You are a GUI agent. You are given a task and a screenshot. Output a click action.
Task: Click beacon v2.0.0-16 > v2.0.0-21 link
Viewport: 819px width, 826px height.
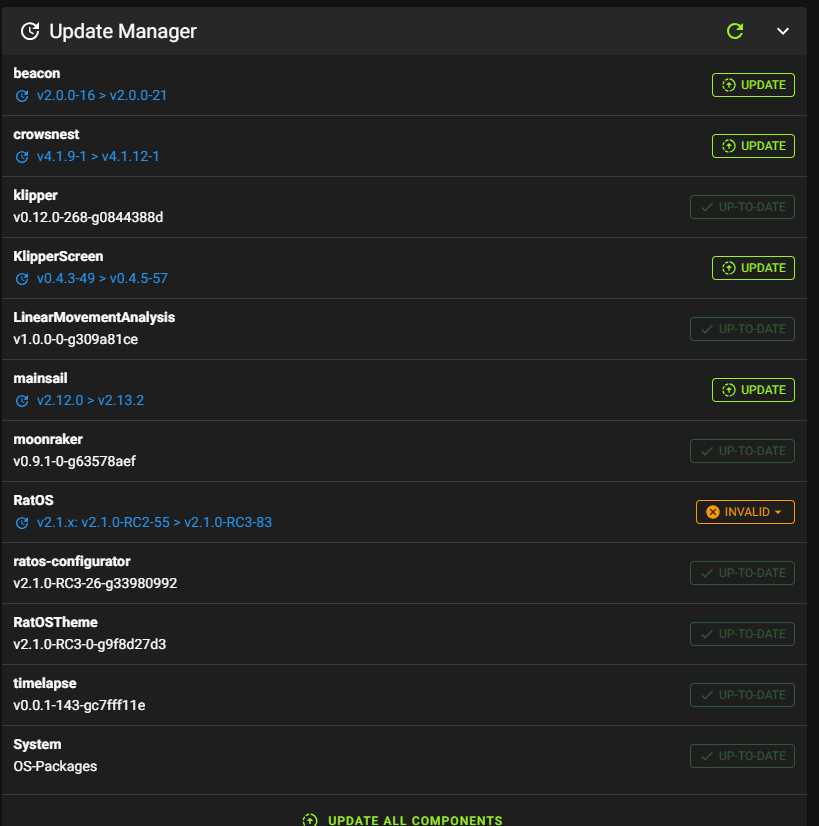(x=102, y=95)
